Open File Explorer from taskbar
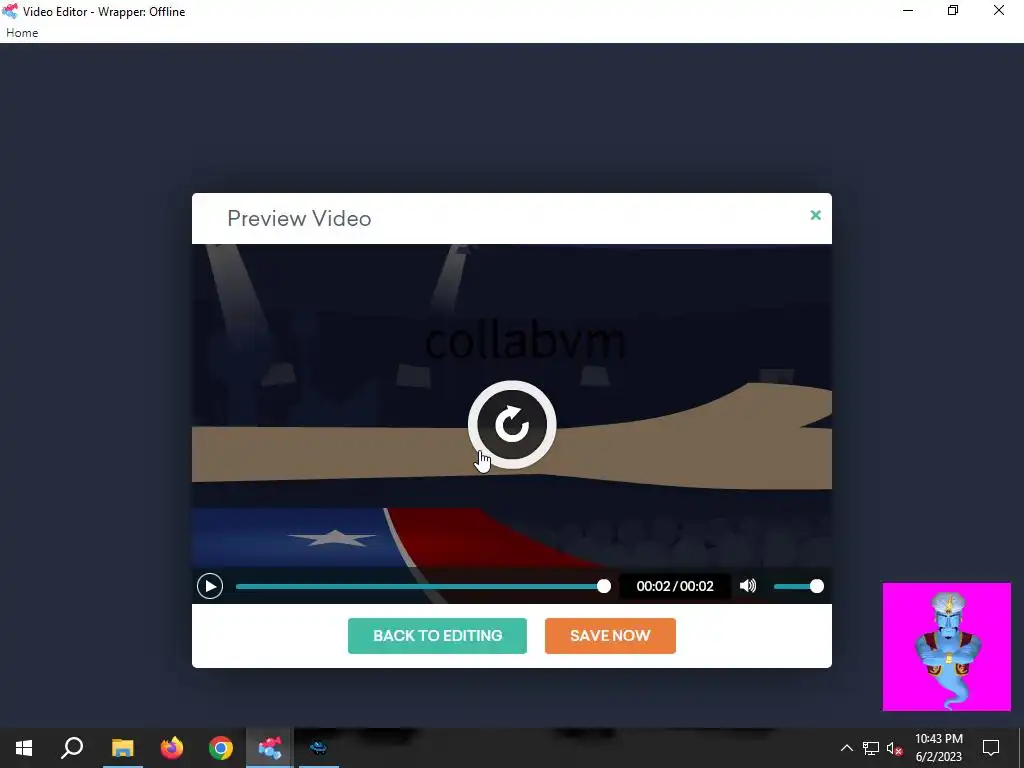The height and width of the screenshot is (768, 1024). coord(122,748)
